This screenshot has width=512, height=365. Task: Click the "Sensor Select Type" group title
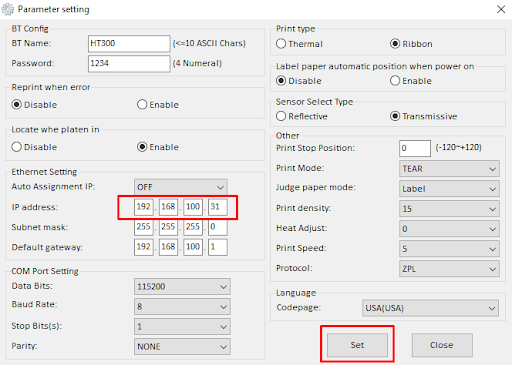(314, 102)
